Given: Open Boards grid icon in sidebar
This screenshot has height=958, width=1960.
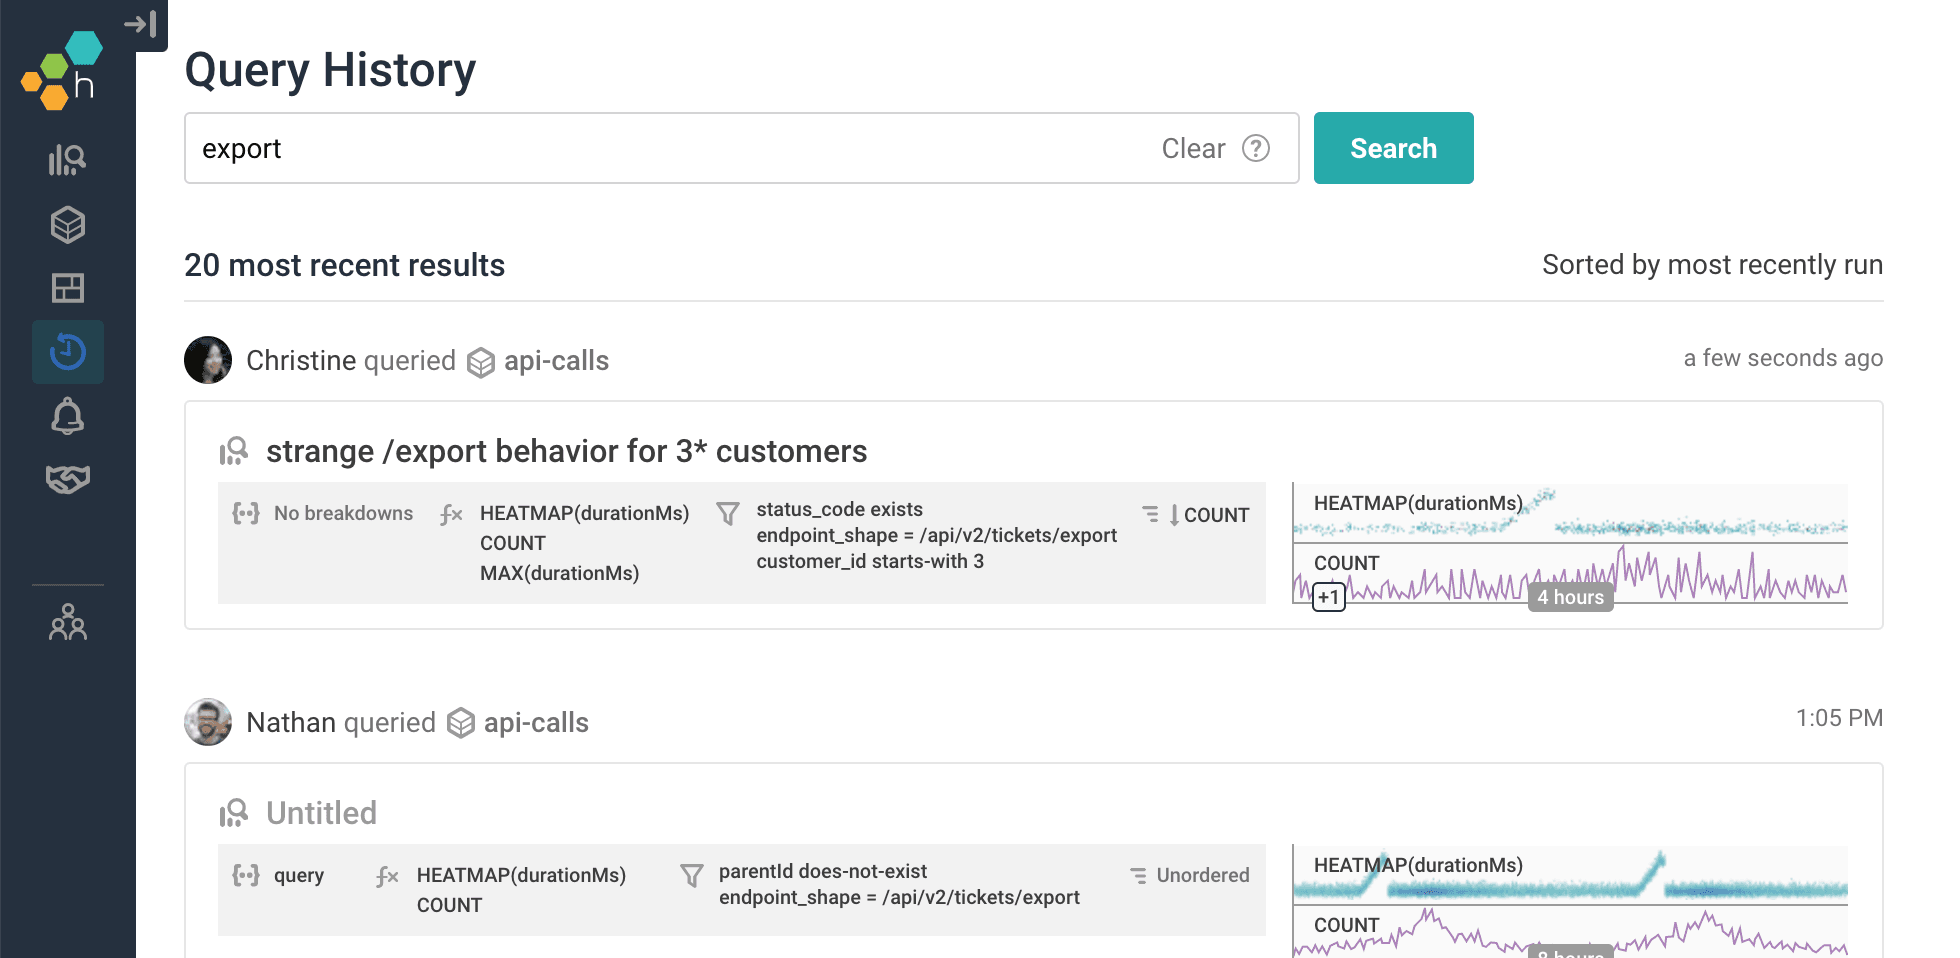Looking at the screenshot, I should [x=67, y=288].
